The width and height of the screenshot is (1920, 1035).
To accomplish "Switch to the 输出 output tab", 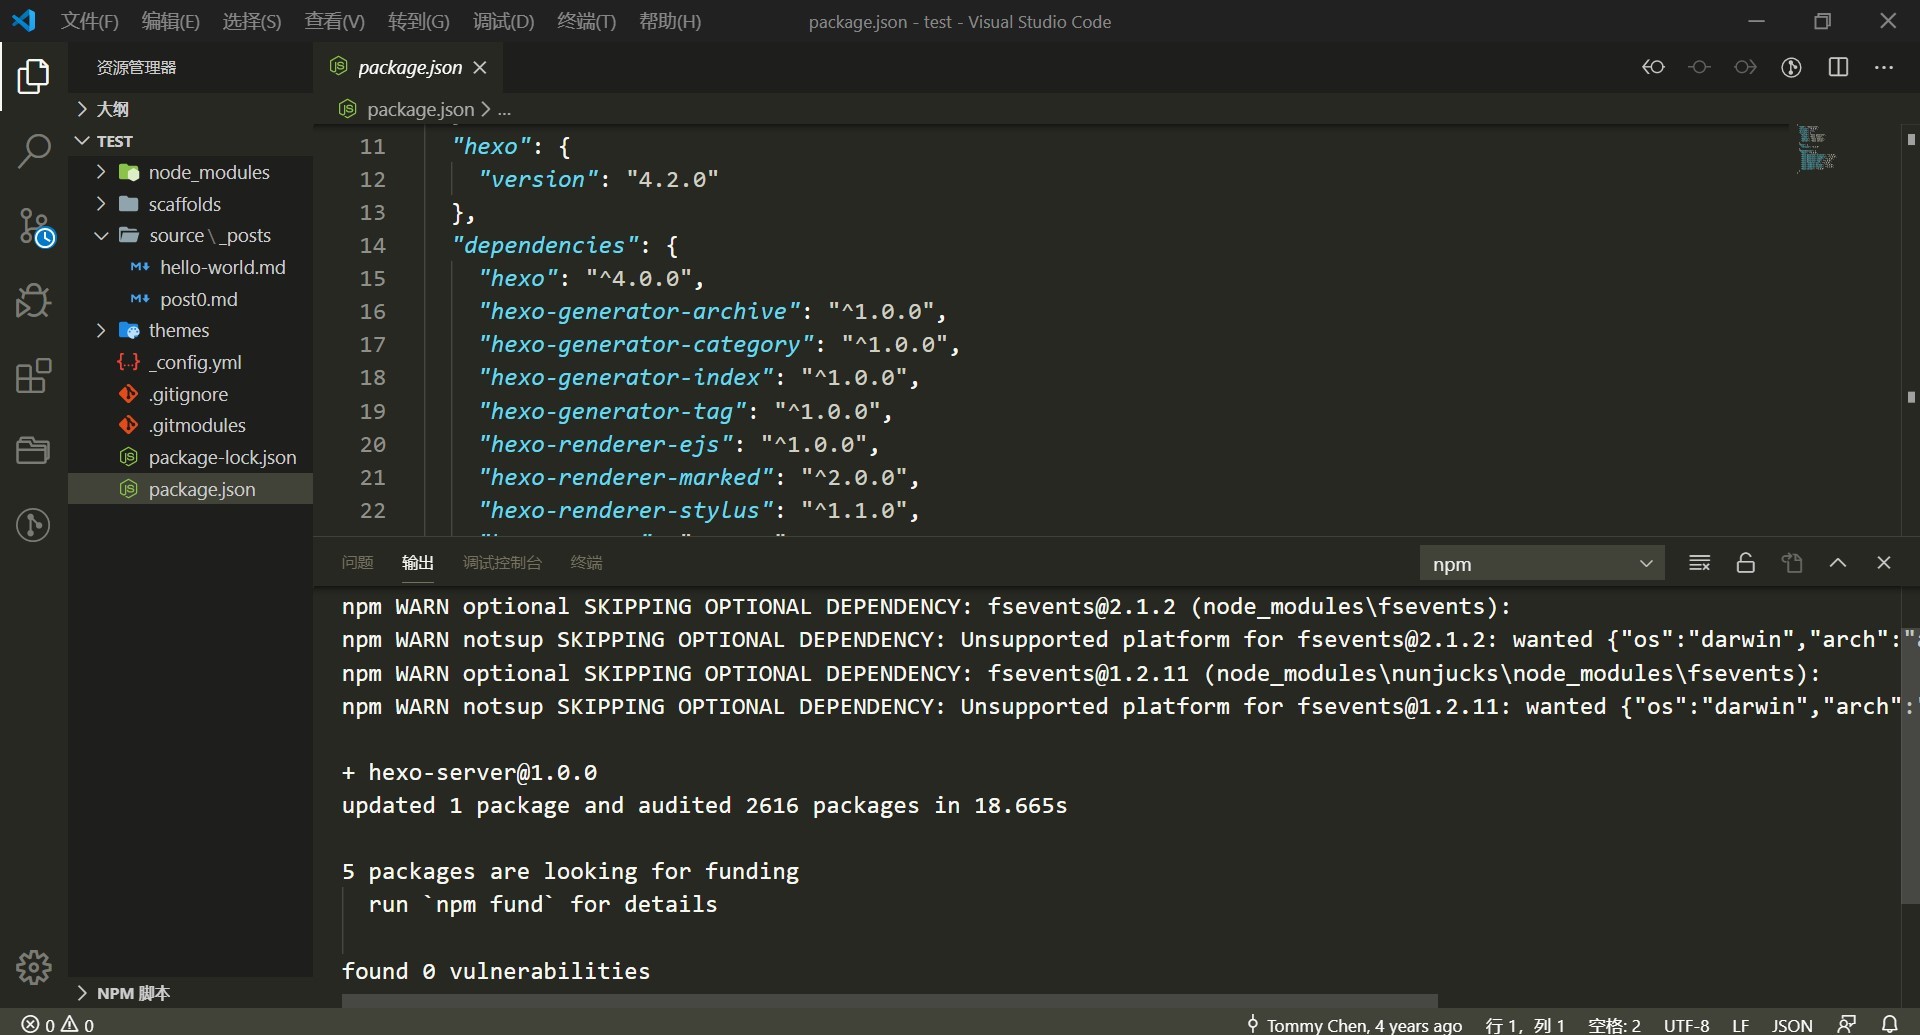I will coord(418,563).
